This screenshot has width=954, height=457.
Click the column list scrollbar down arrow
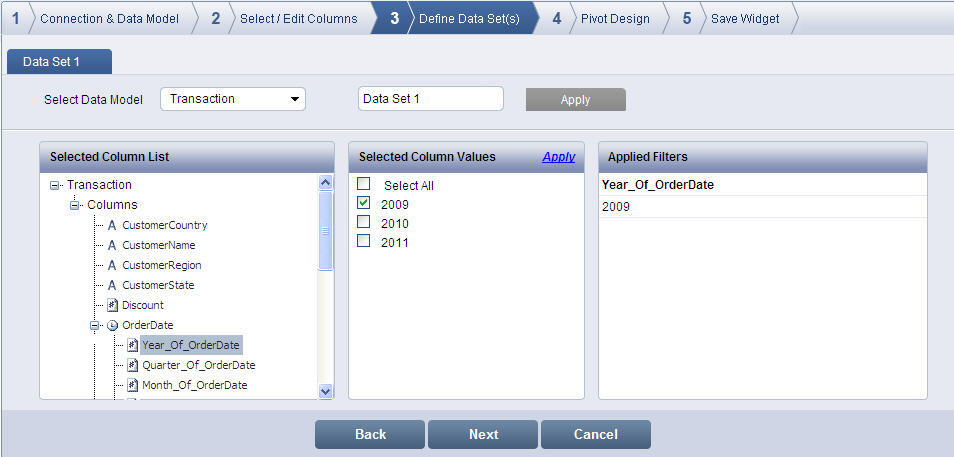(x=325, y=392)
